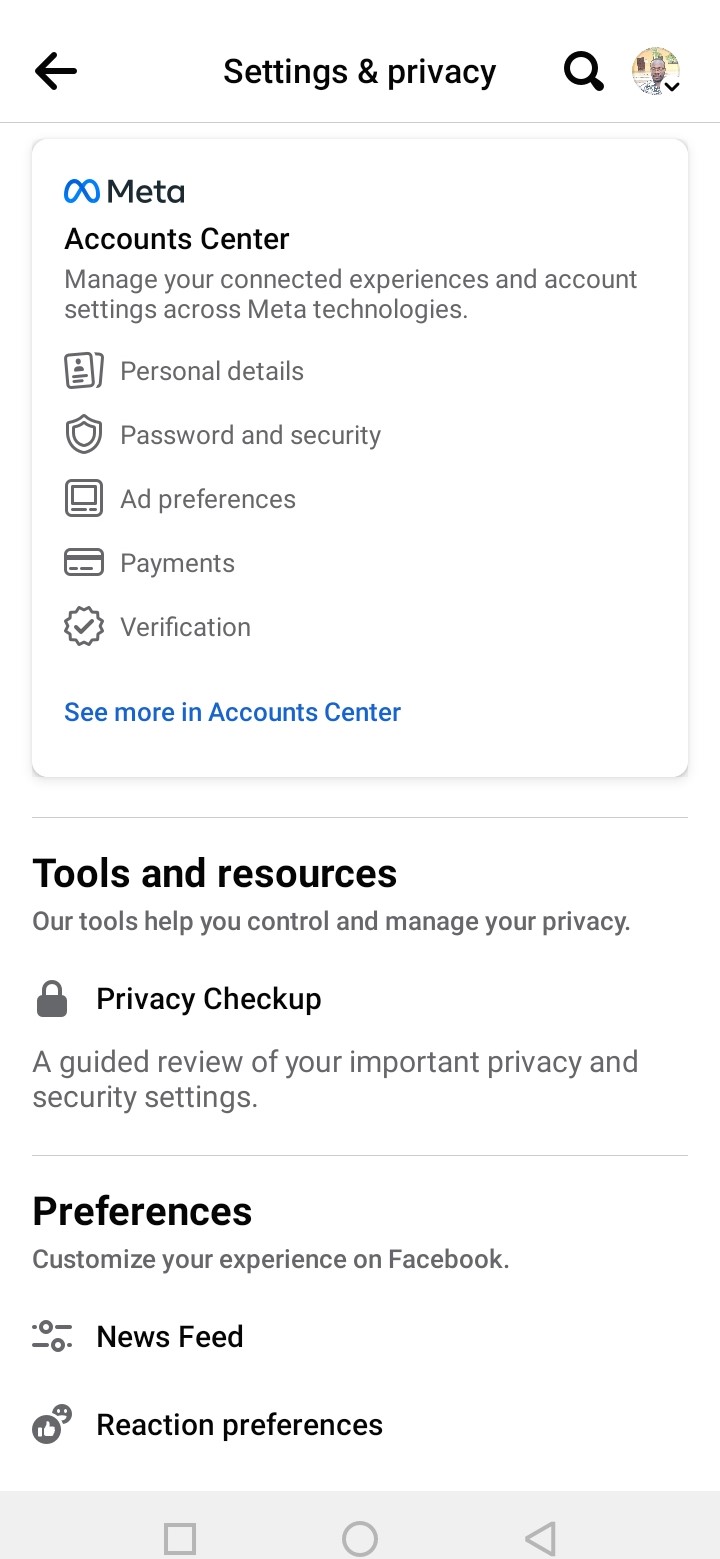Tap the Reaction preferences thumbs-up icon
This screenshot has width=720, height=1559.
click(x=52, y=1424)
